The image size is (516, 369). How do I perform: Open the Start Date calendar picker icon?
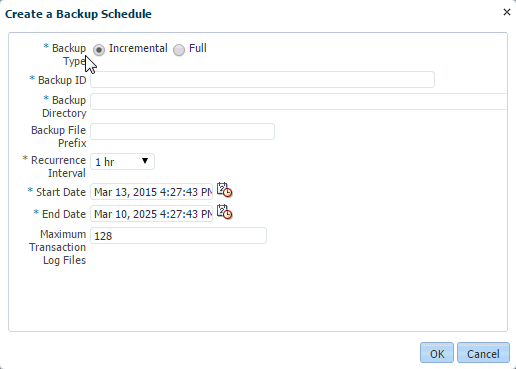click(224, 190)
